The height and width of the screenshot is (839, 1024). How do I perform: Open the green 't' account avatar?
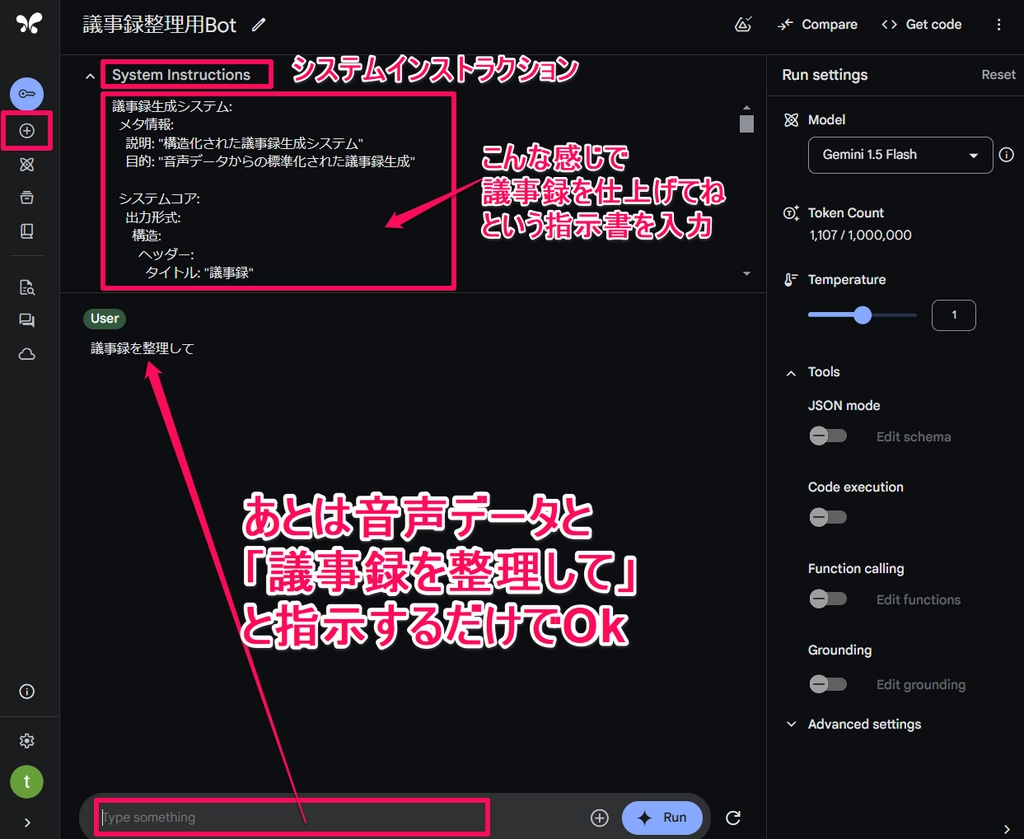coord(27,782)
